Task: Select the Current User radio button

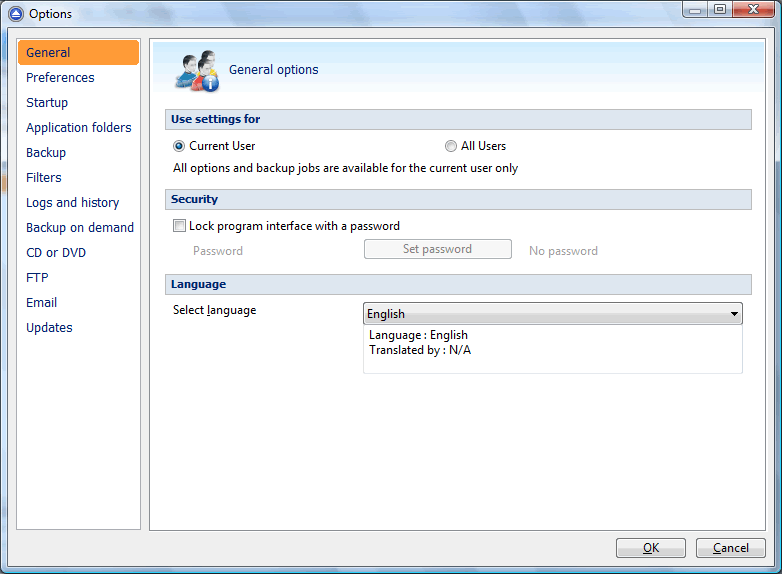Action: point(179,146)
